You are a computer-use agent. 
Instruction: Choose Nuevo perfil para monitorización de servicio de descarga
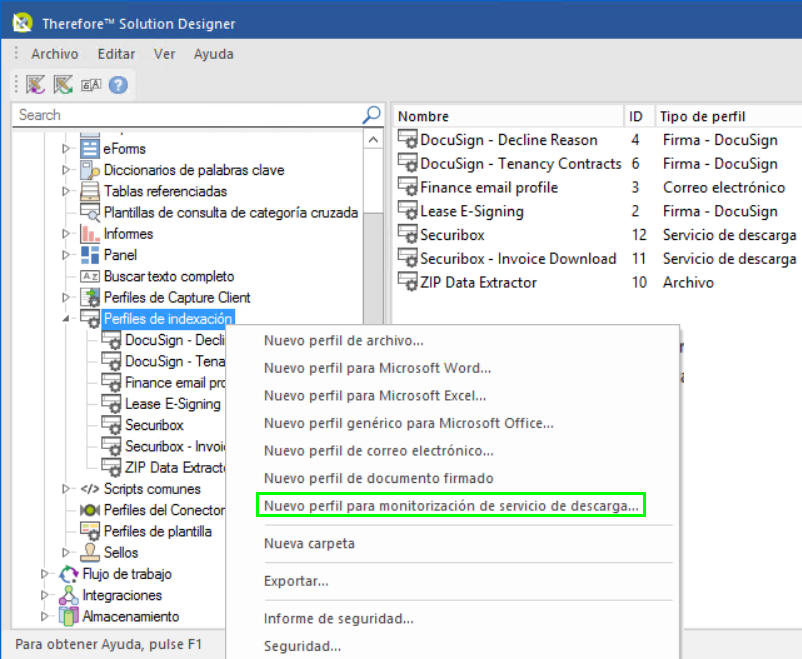[x=453, y=506]
